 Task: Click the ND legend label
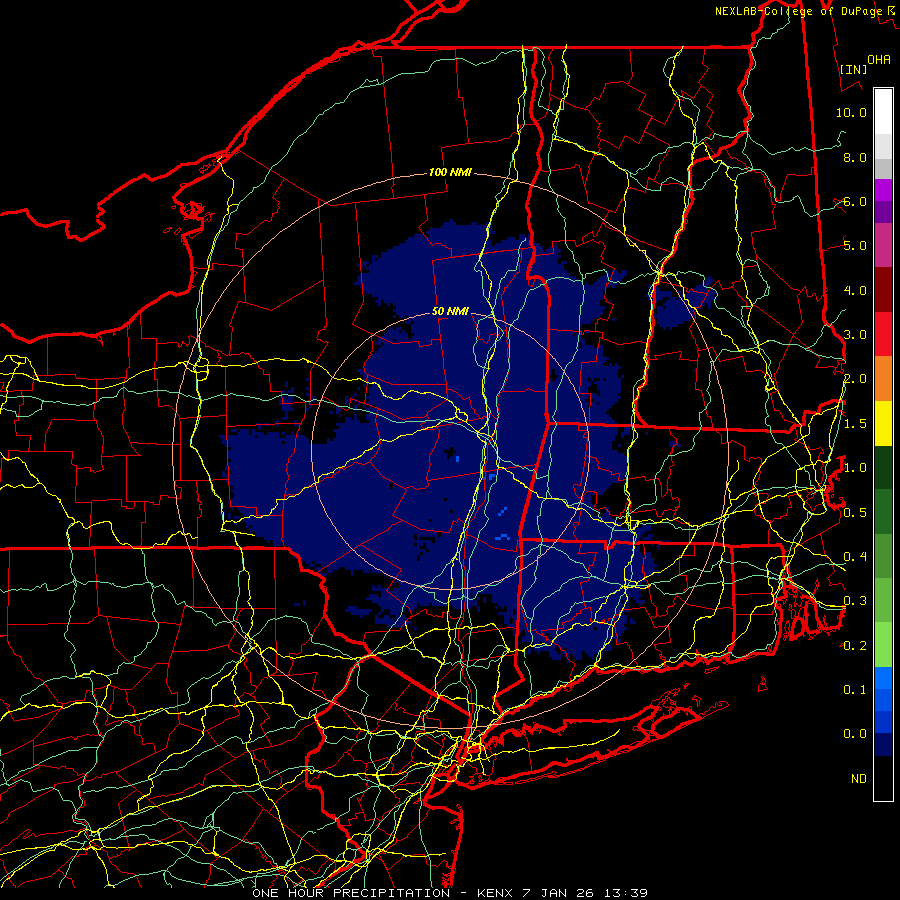pyautogui.click(x=859, y=779)
